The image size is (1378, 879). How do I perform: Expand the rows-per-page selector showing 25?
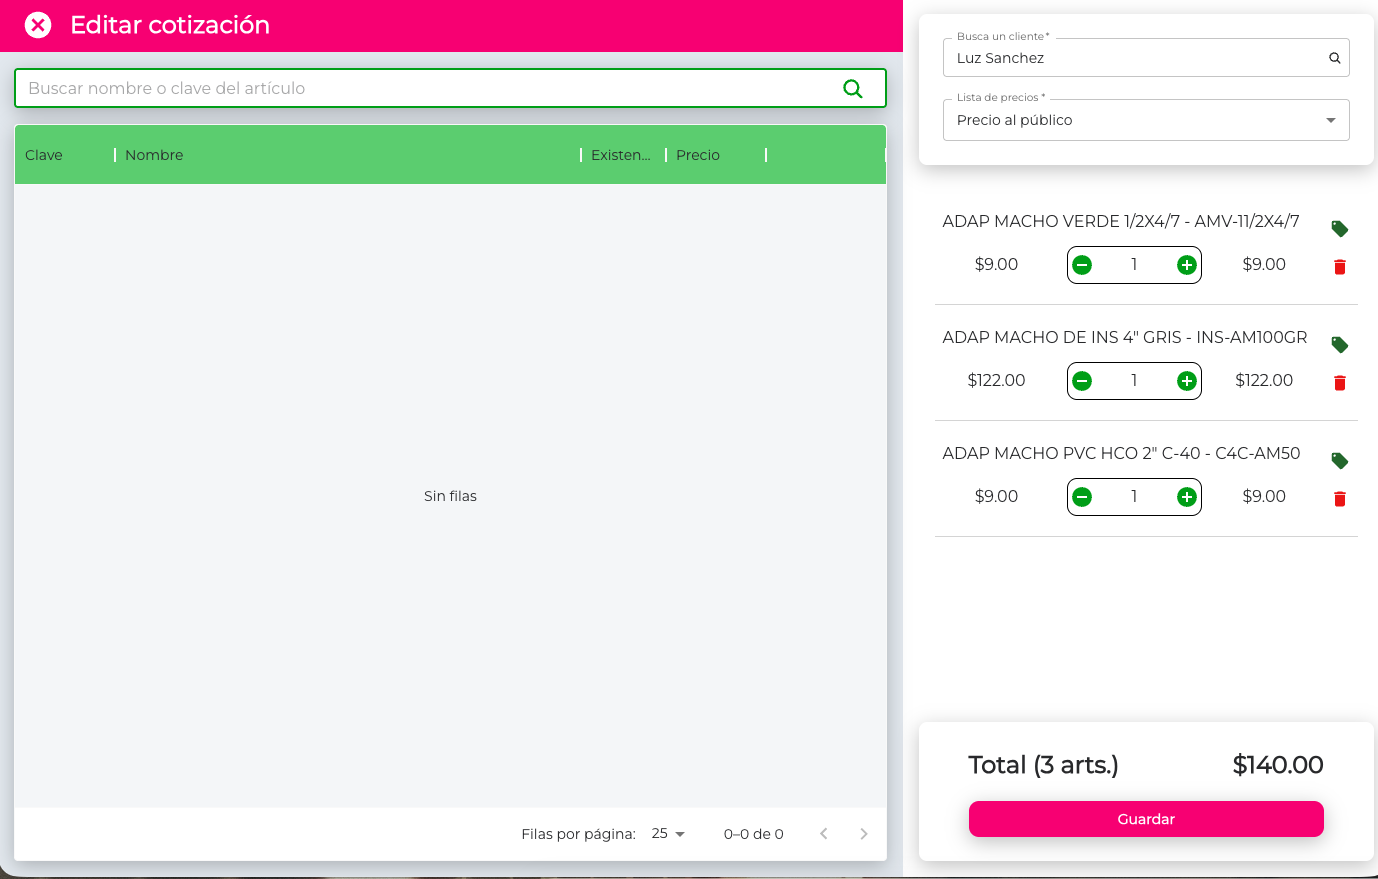[667, 833]
